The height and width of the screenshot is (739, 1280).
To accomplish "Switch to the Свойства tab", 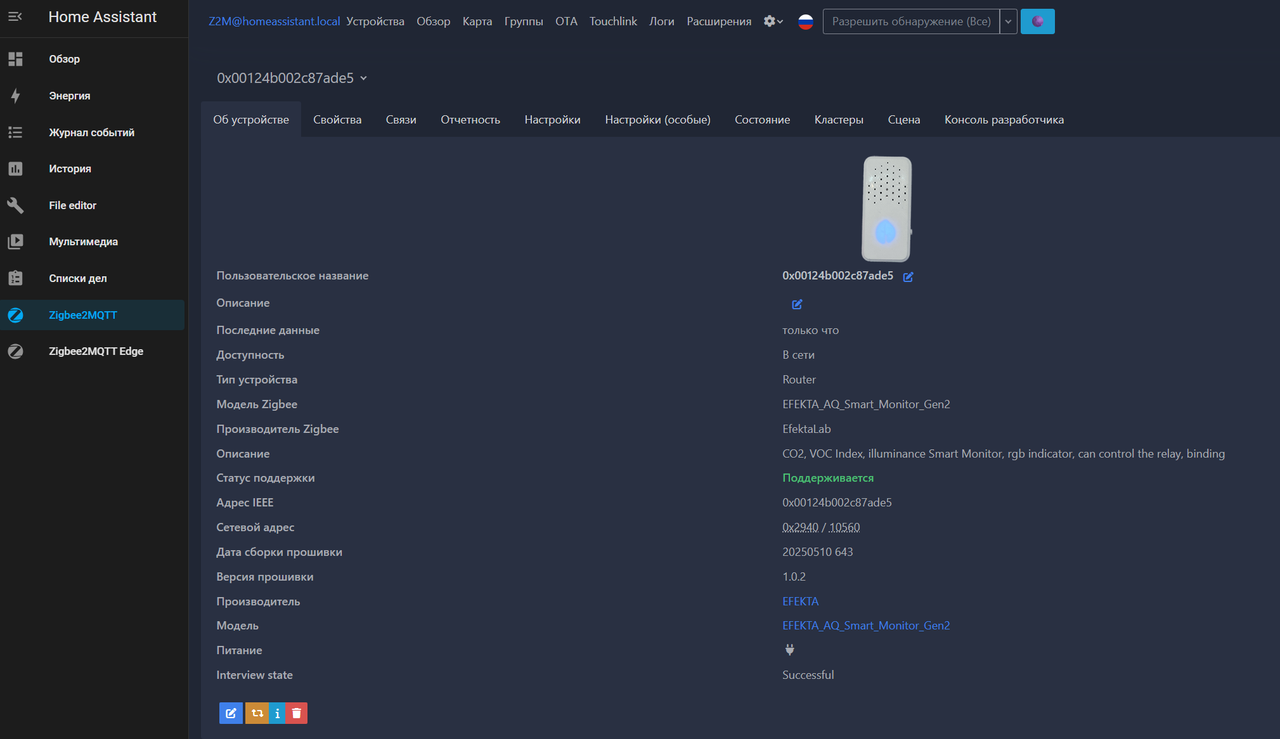I will click(x=337, y=120).
